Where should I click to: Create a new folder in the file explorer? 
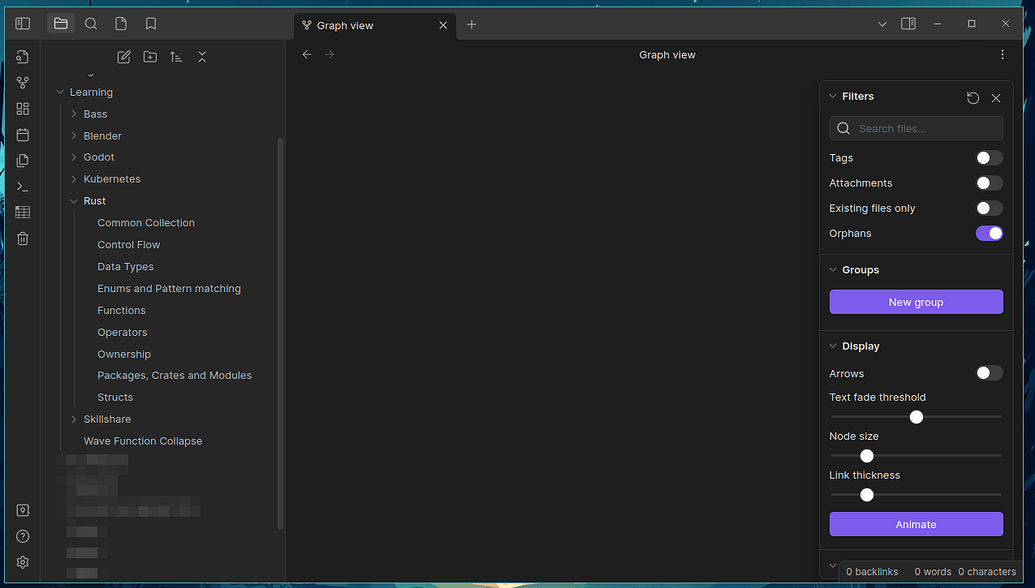click(x=149, y=57)
